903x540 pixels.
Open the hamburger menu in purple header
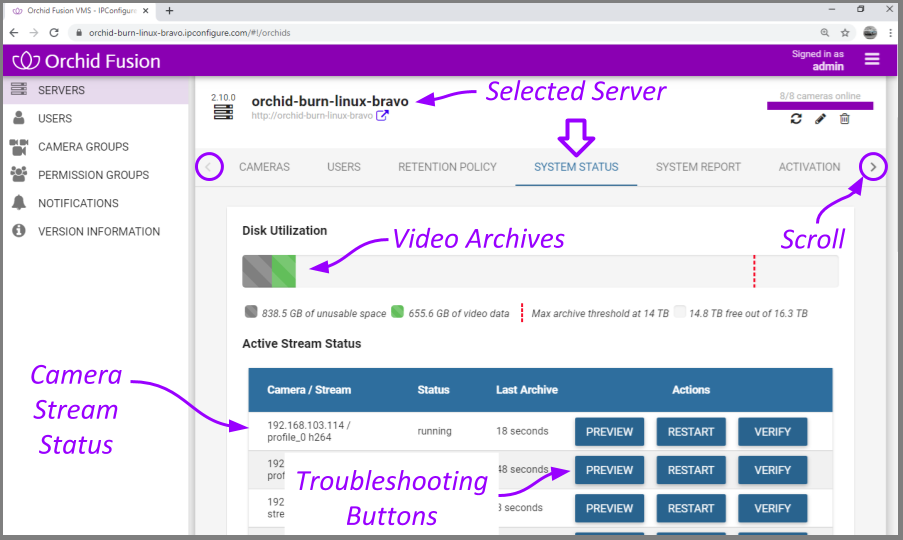click(x=871, y=59)
